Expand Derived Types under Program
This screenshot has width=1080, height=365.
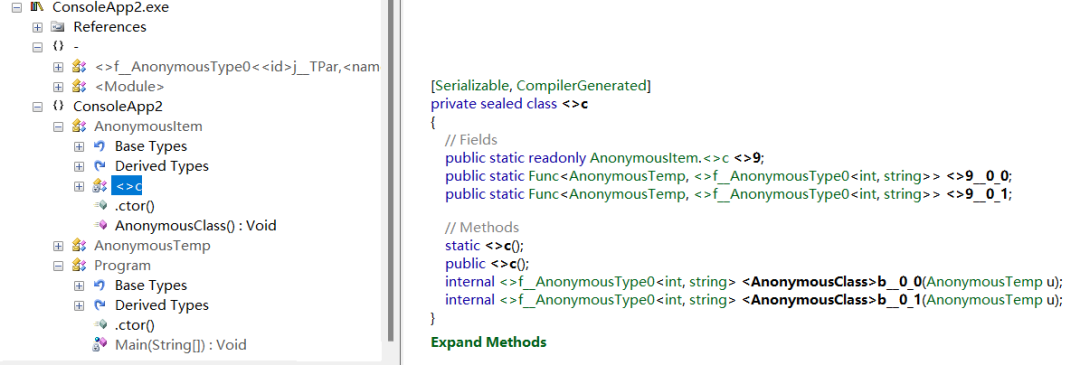pos(79,305)
